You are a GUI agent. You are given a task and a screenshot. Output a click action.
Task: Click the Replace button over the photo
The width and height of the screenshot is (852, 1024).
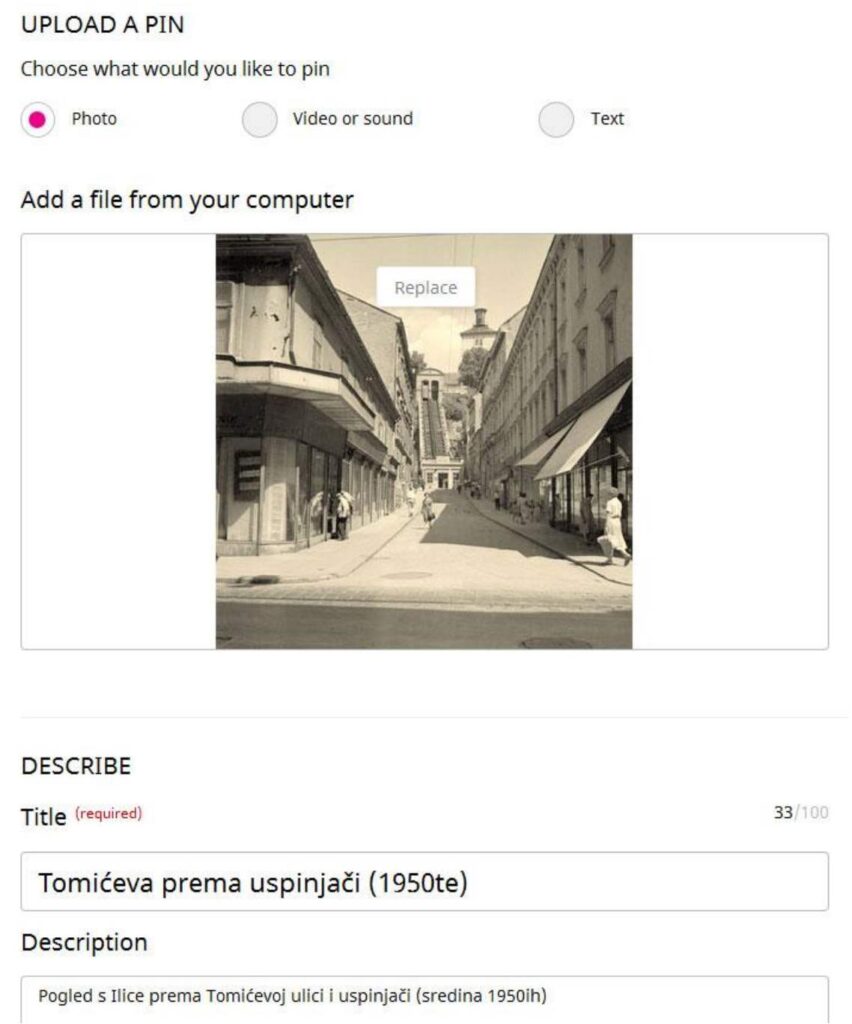pos(426,287)
